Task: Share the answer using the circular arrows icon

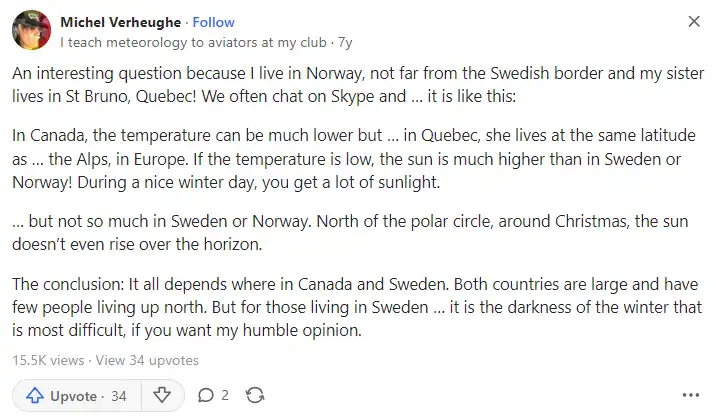Action: tap(255, 395)
